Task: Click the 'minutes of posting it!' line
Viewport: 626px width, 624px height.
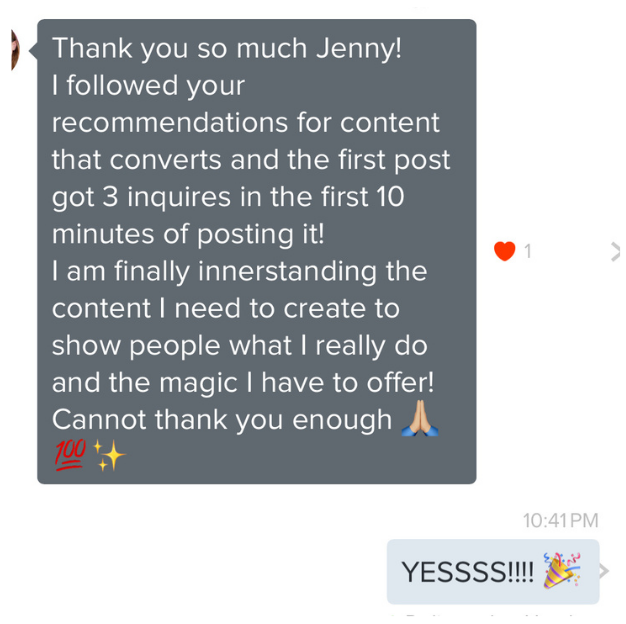Action: pos(188,234)
